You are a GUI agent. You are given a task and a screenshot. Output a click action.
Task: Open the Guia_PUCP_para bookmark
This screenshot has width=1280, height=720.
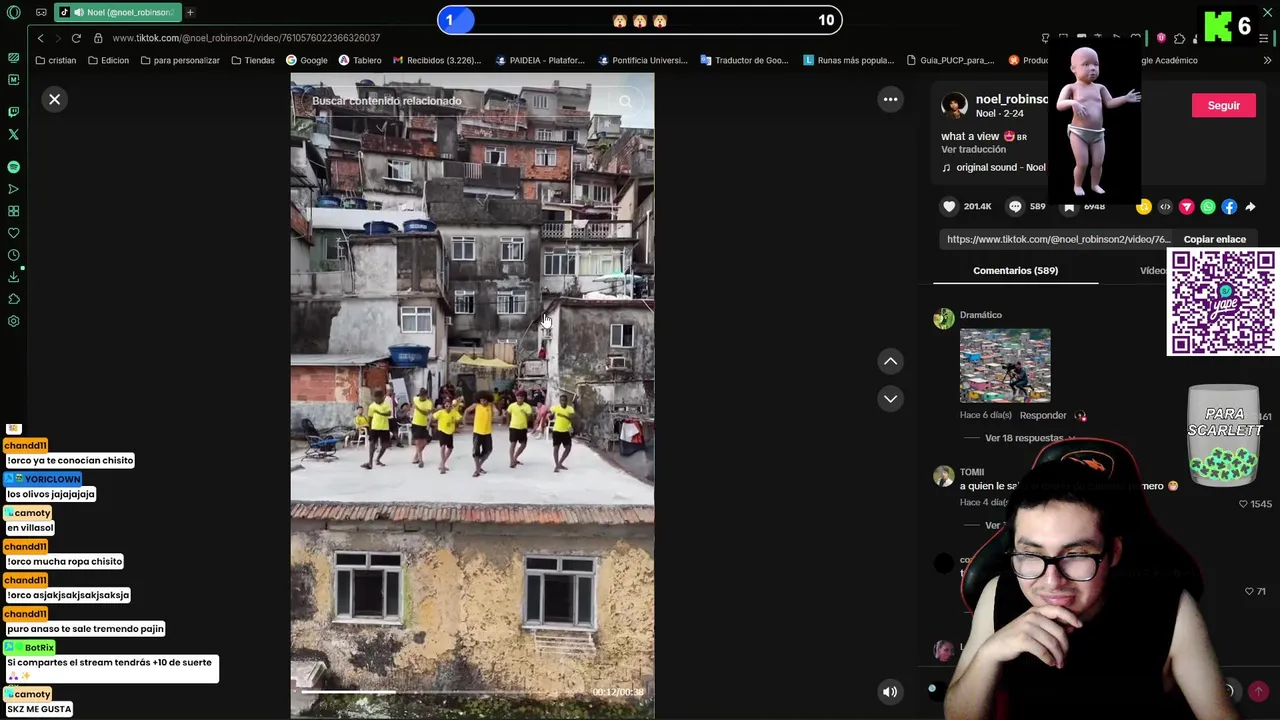(x=950, y=60)
